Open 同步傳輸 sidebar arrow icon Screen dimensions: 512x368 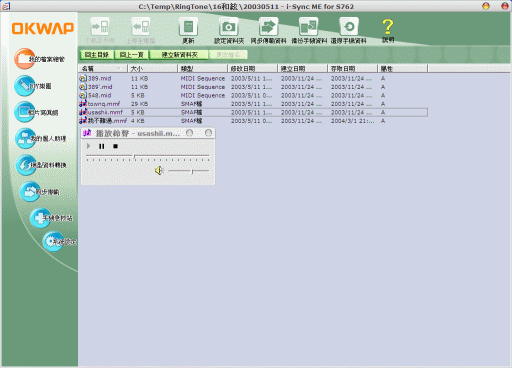pyautogui.click(x=30, y=191)
